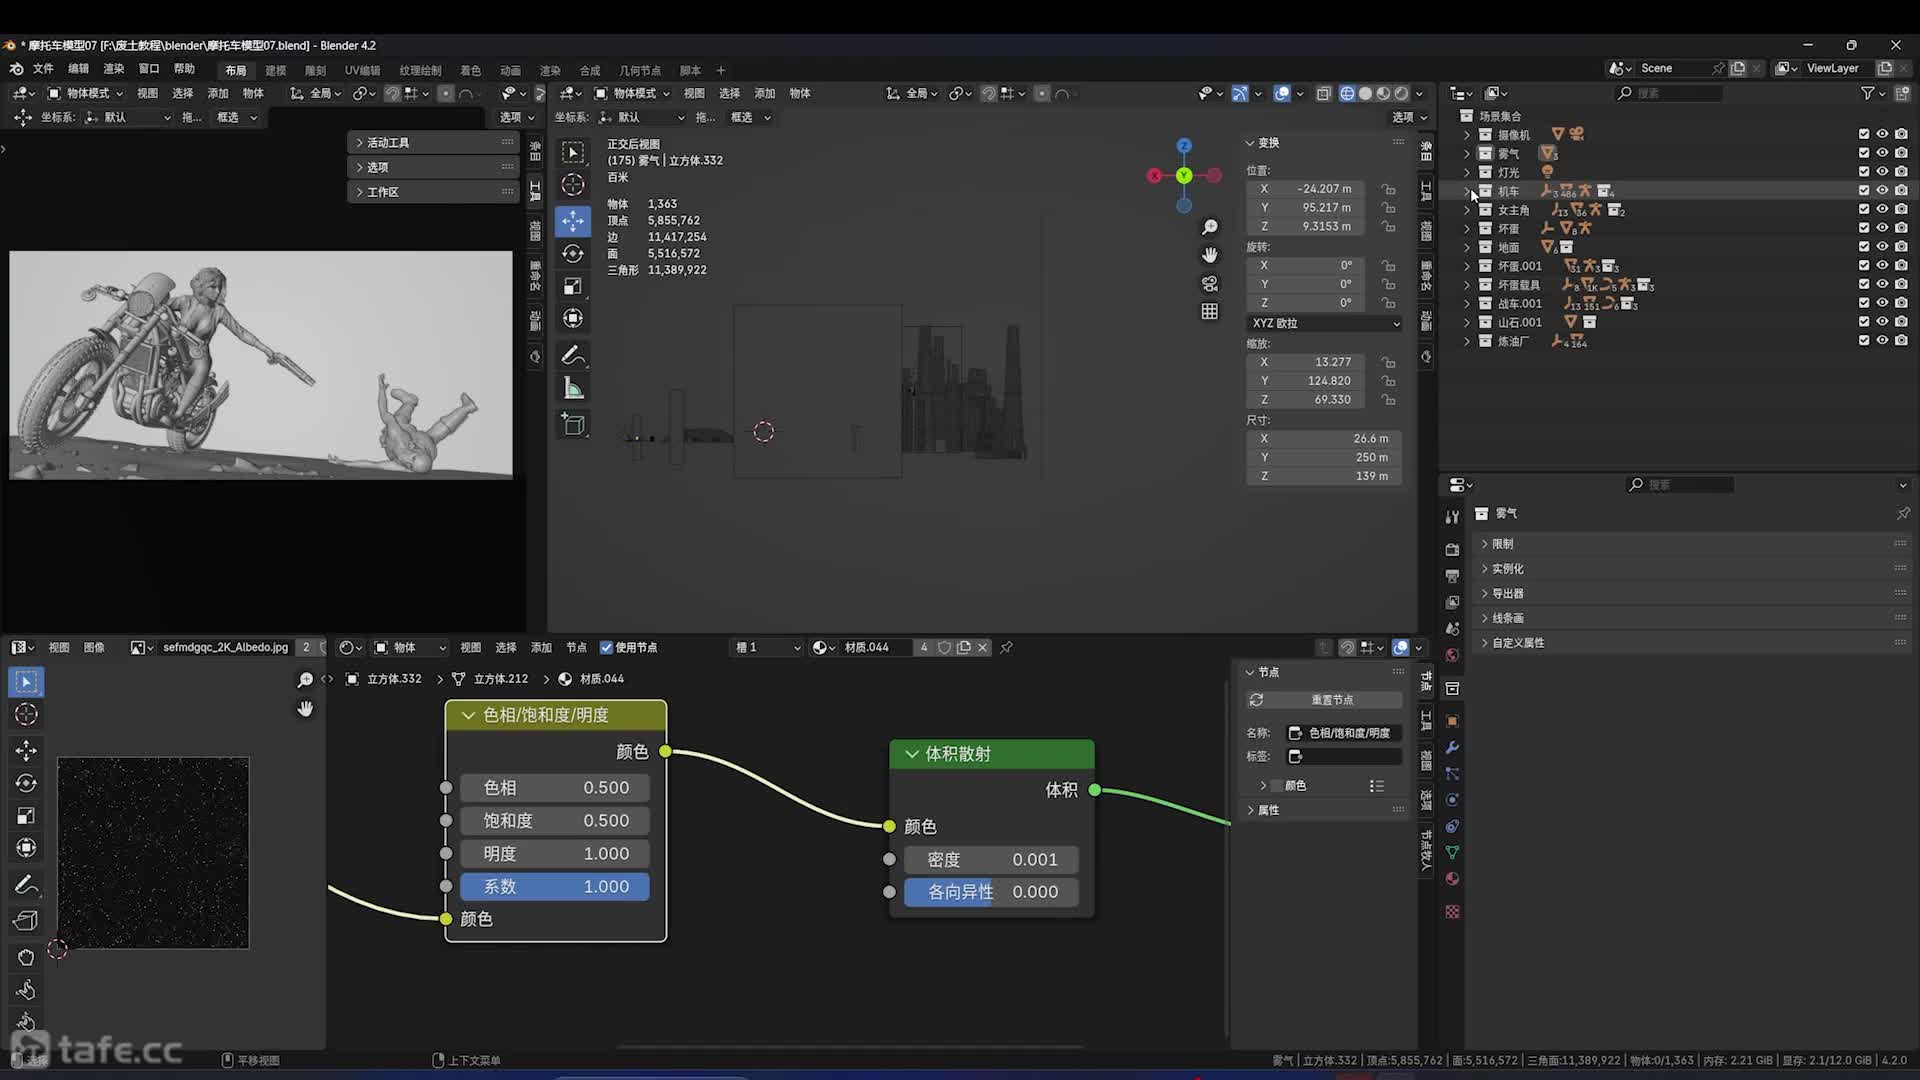
Task: Switch to the 建模 workspace tab
Action: tap(276, 71)
